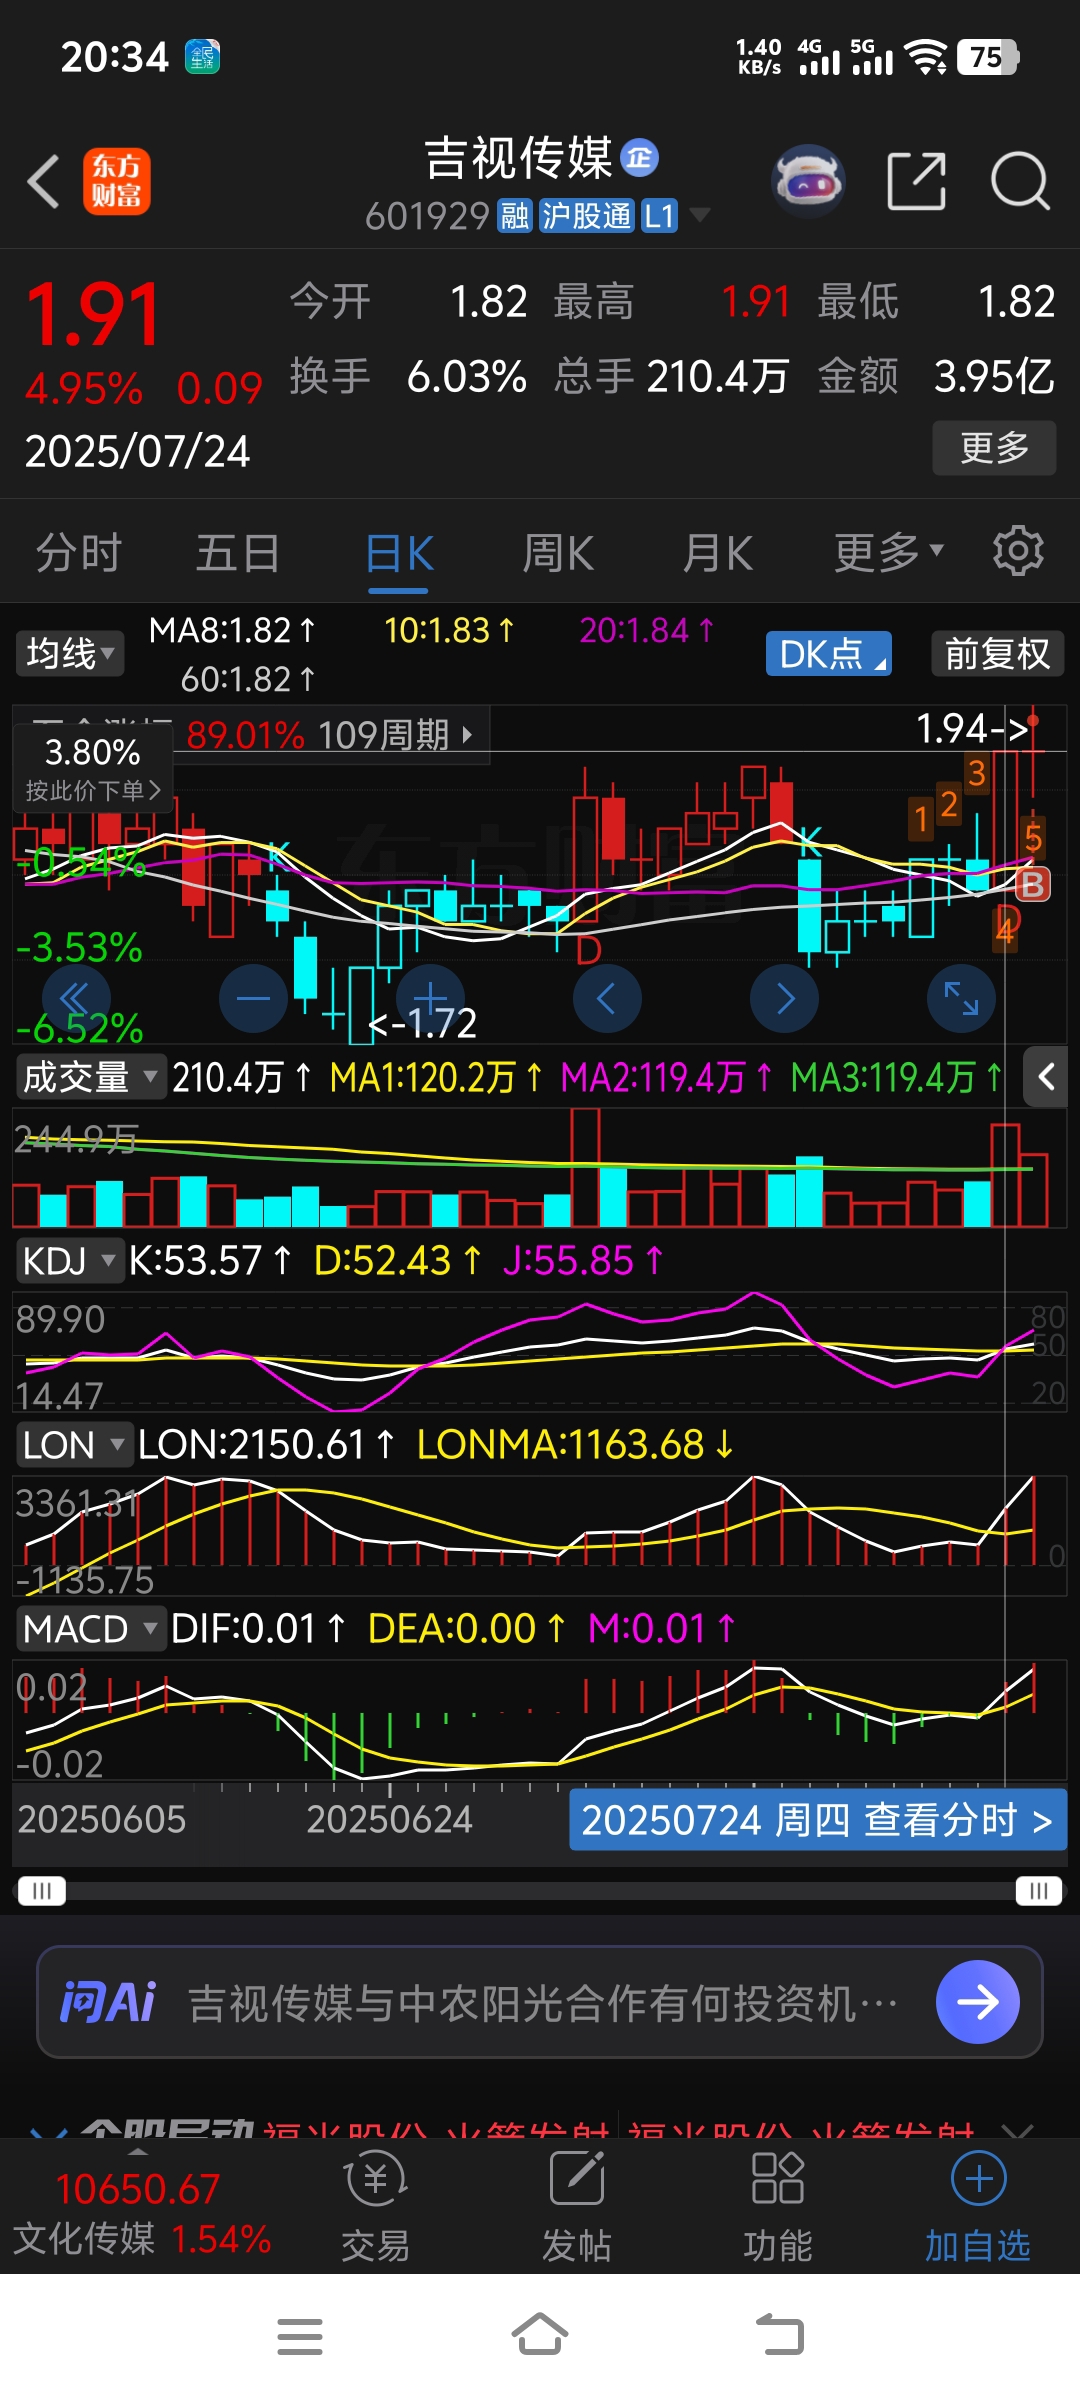This screenshot has width=1080, height=2400.
Task: Zoom out chart with minus button
Action: 253,998
